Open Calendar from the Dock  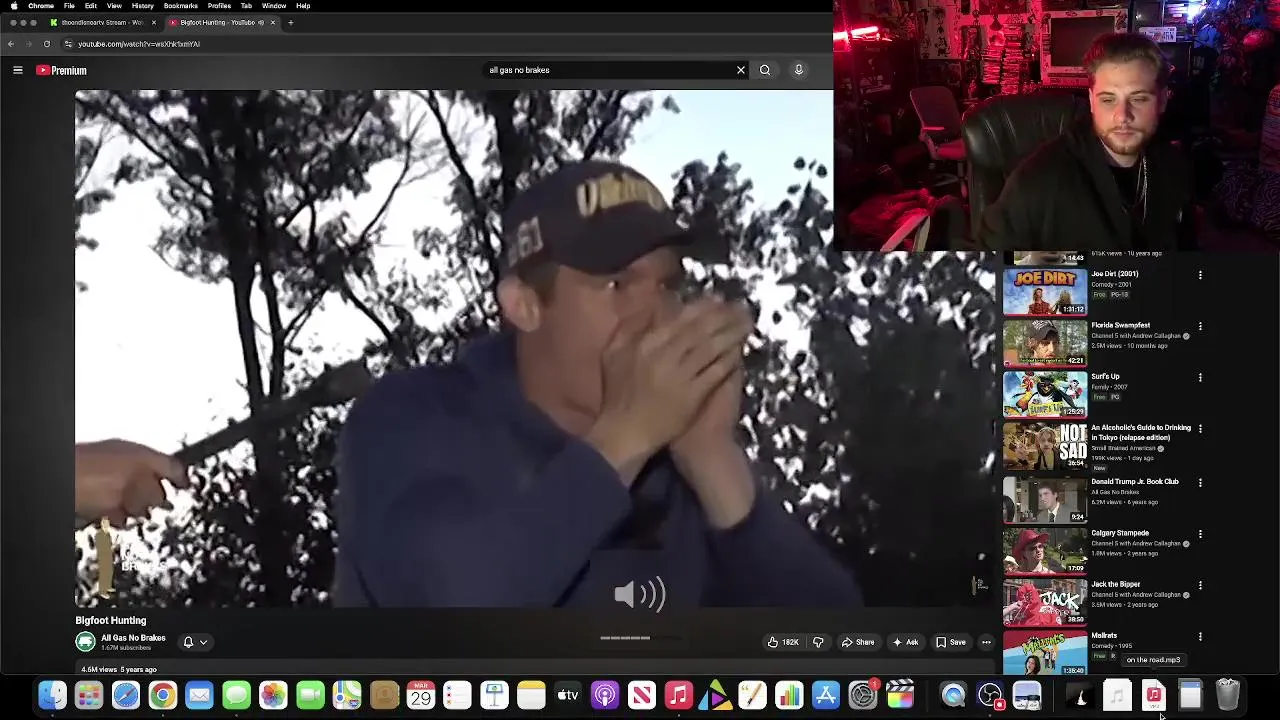421,694
